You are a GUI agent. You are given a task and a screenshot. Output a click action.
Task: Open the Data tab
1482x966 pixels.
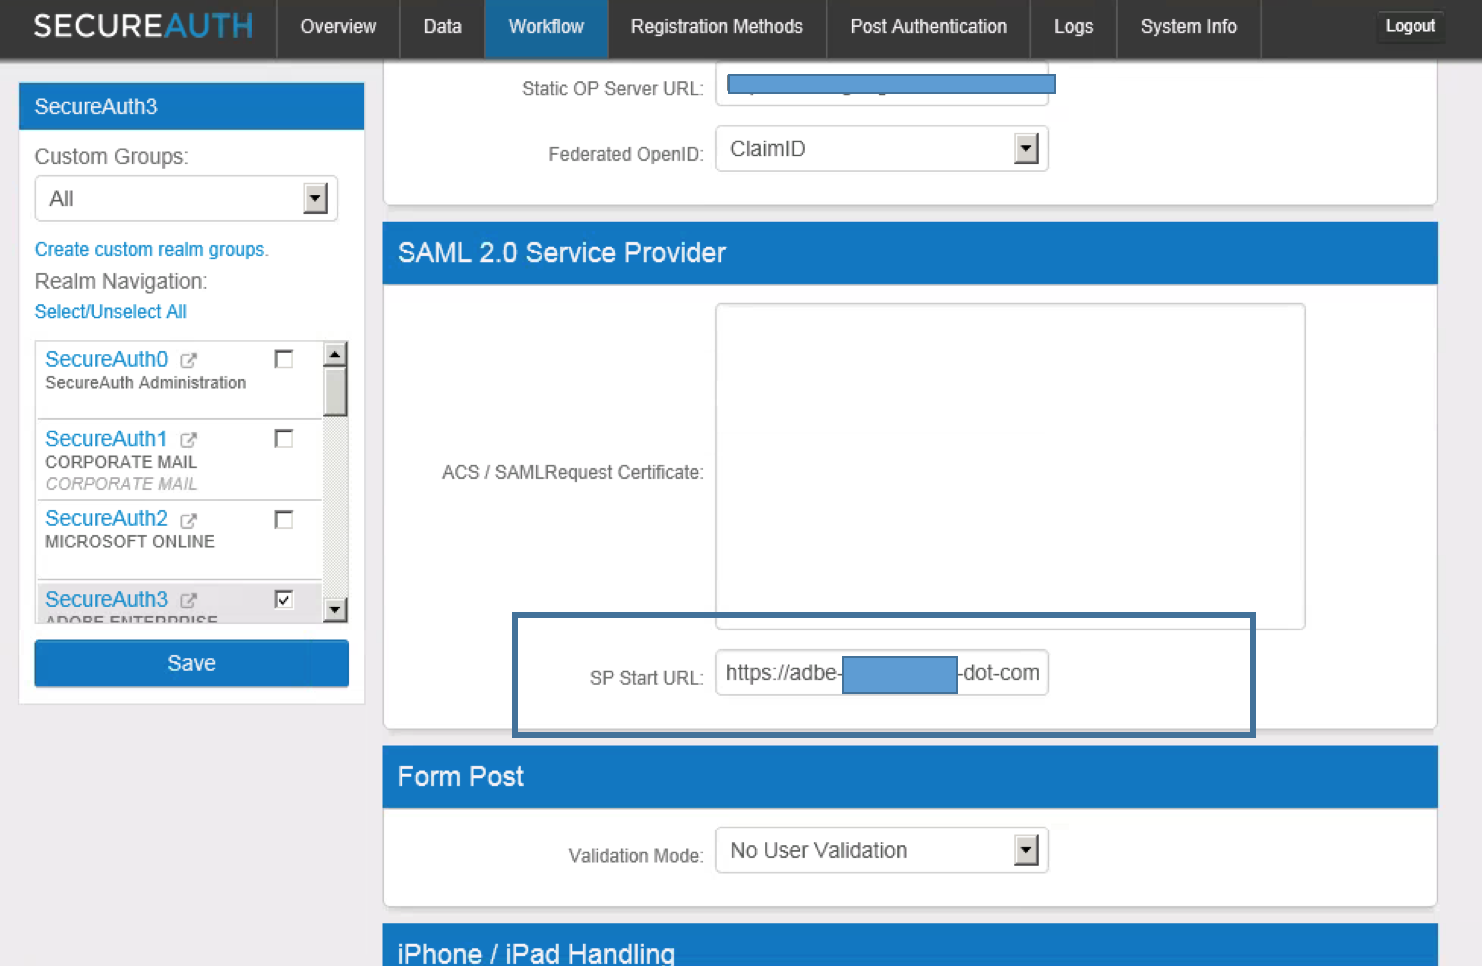click(x=442, y=27)
